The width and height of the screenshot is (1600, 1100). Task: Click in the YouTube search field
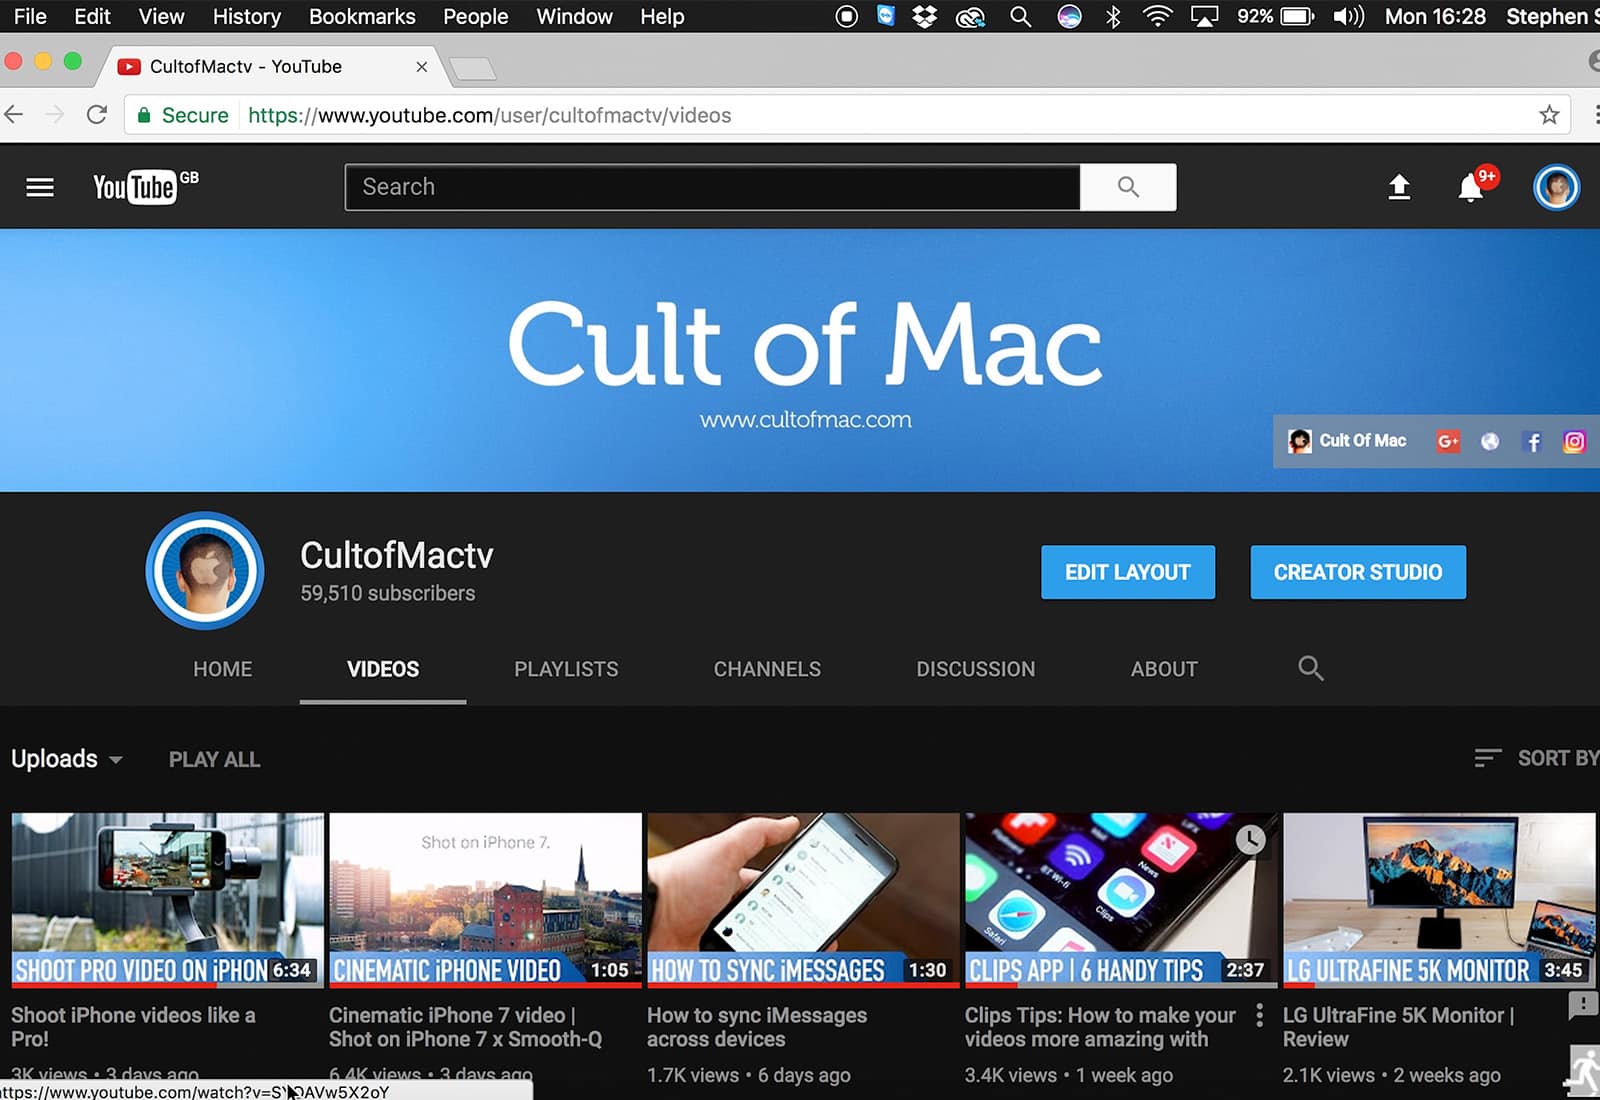tap(712, 187)
